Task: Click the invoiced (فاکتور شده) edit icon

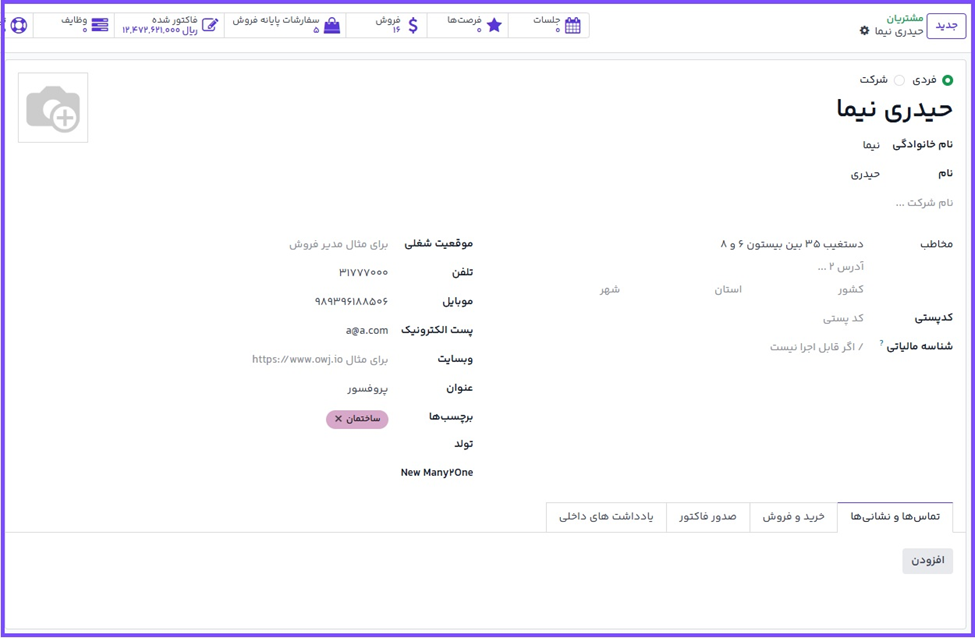Action: pos(210,25)
